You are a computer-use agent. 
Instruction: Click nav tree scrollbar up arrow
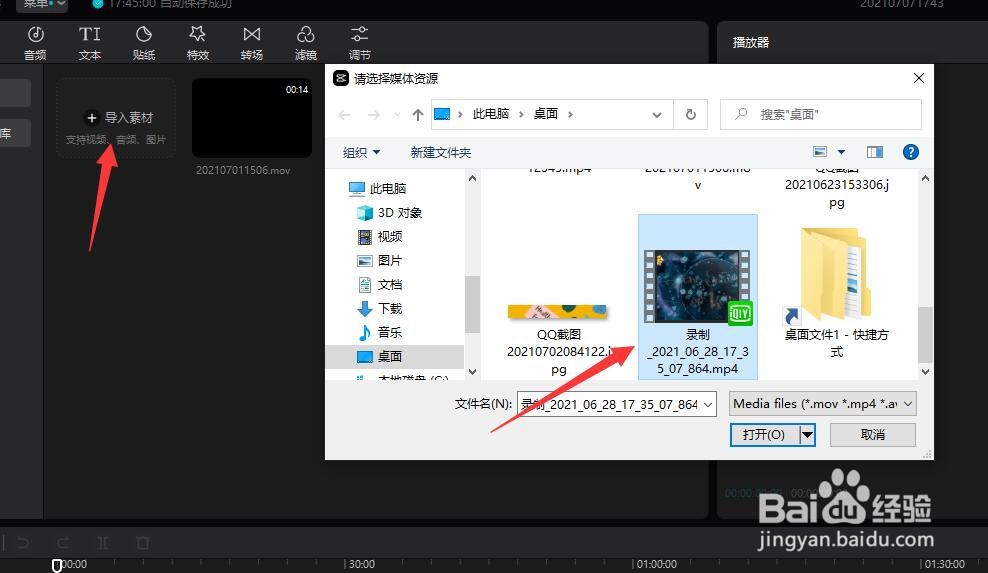[473, 178]
